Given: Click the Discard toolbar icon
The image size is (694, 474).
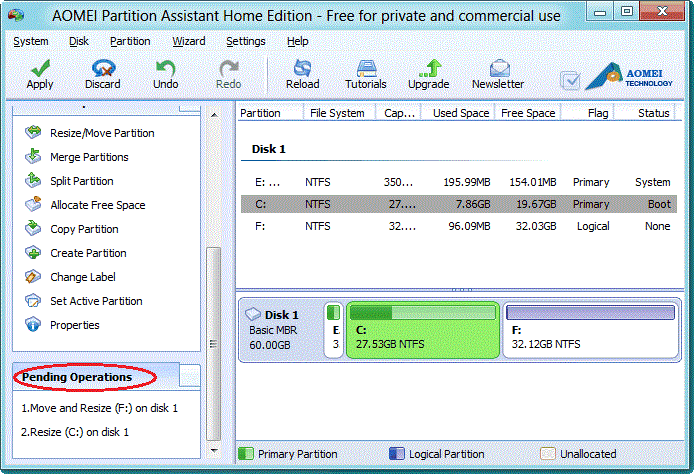Looking at the screenshot, I should pos(103,68).
